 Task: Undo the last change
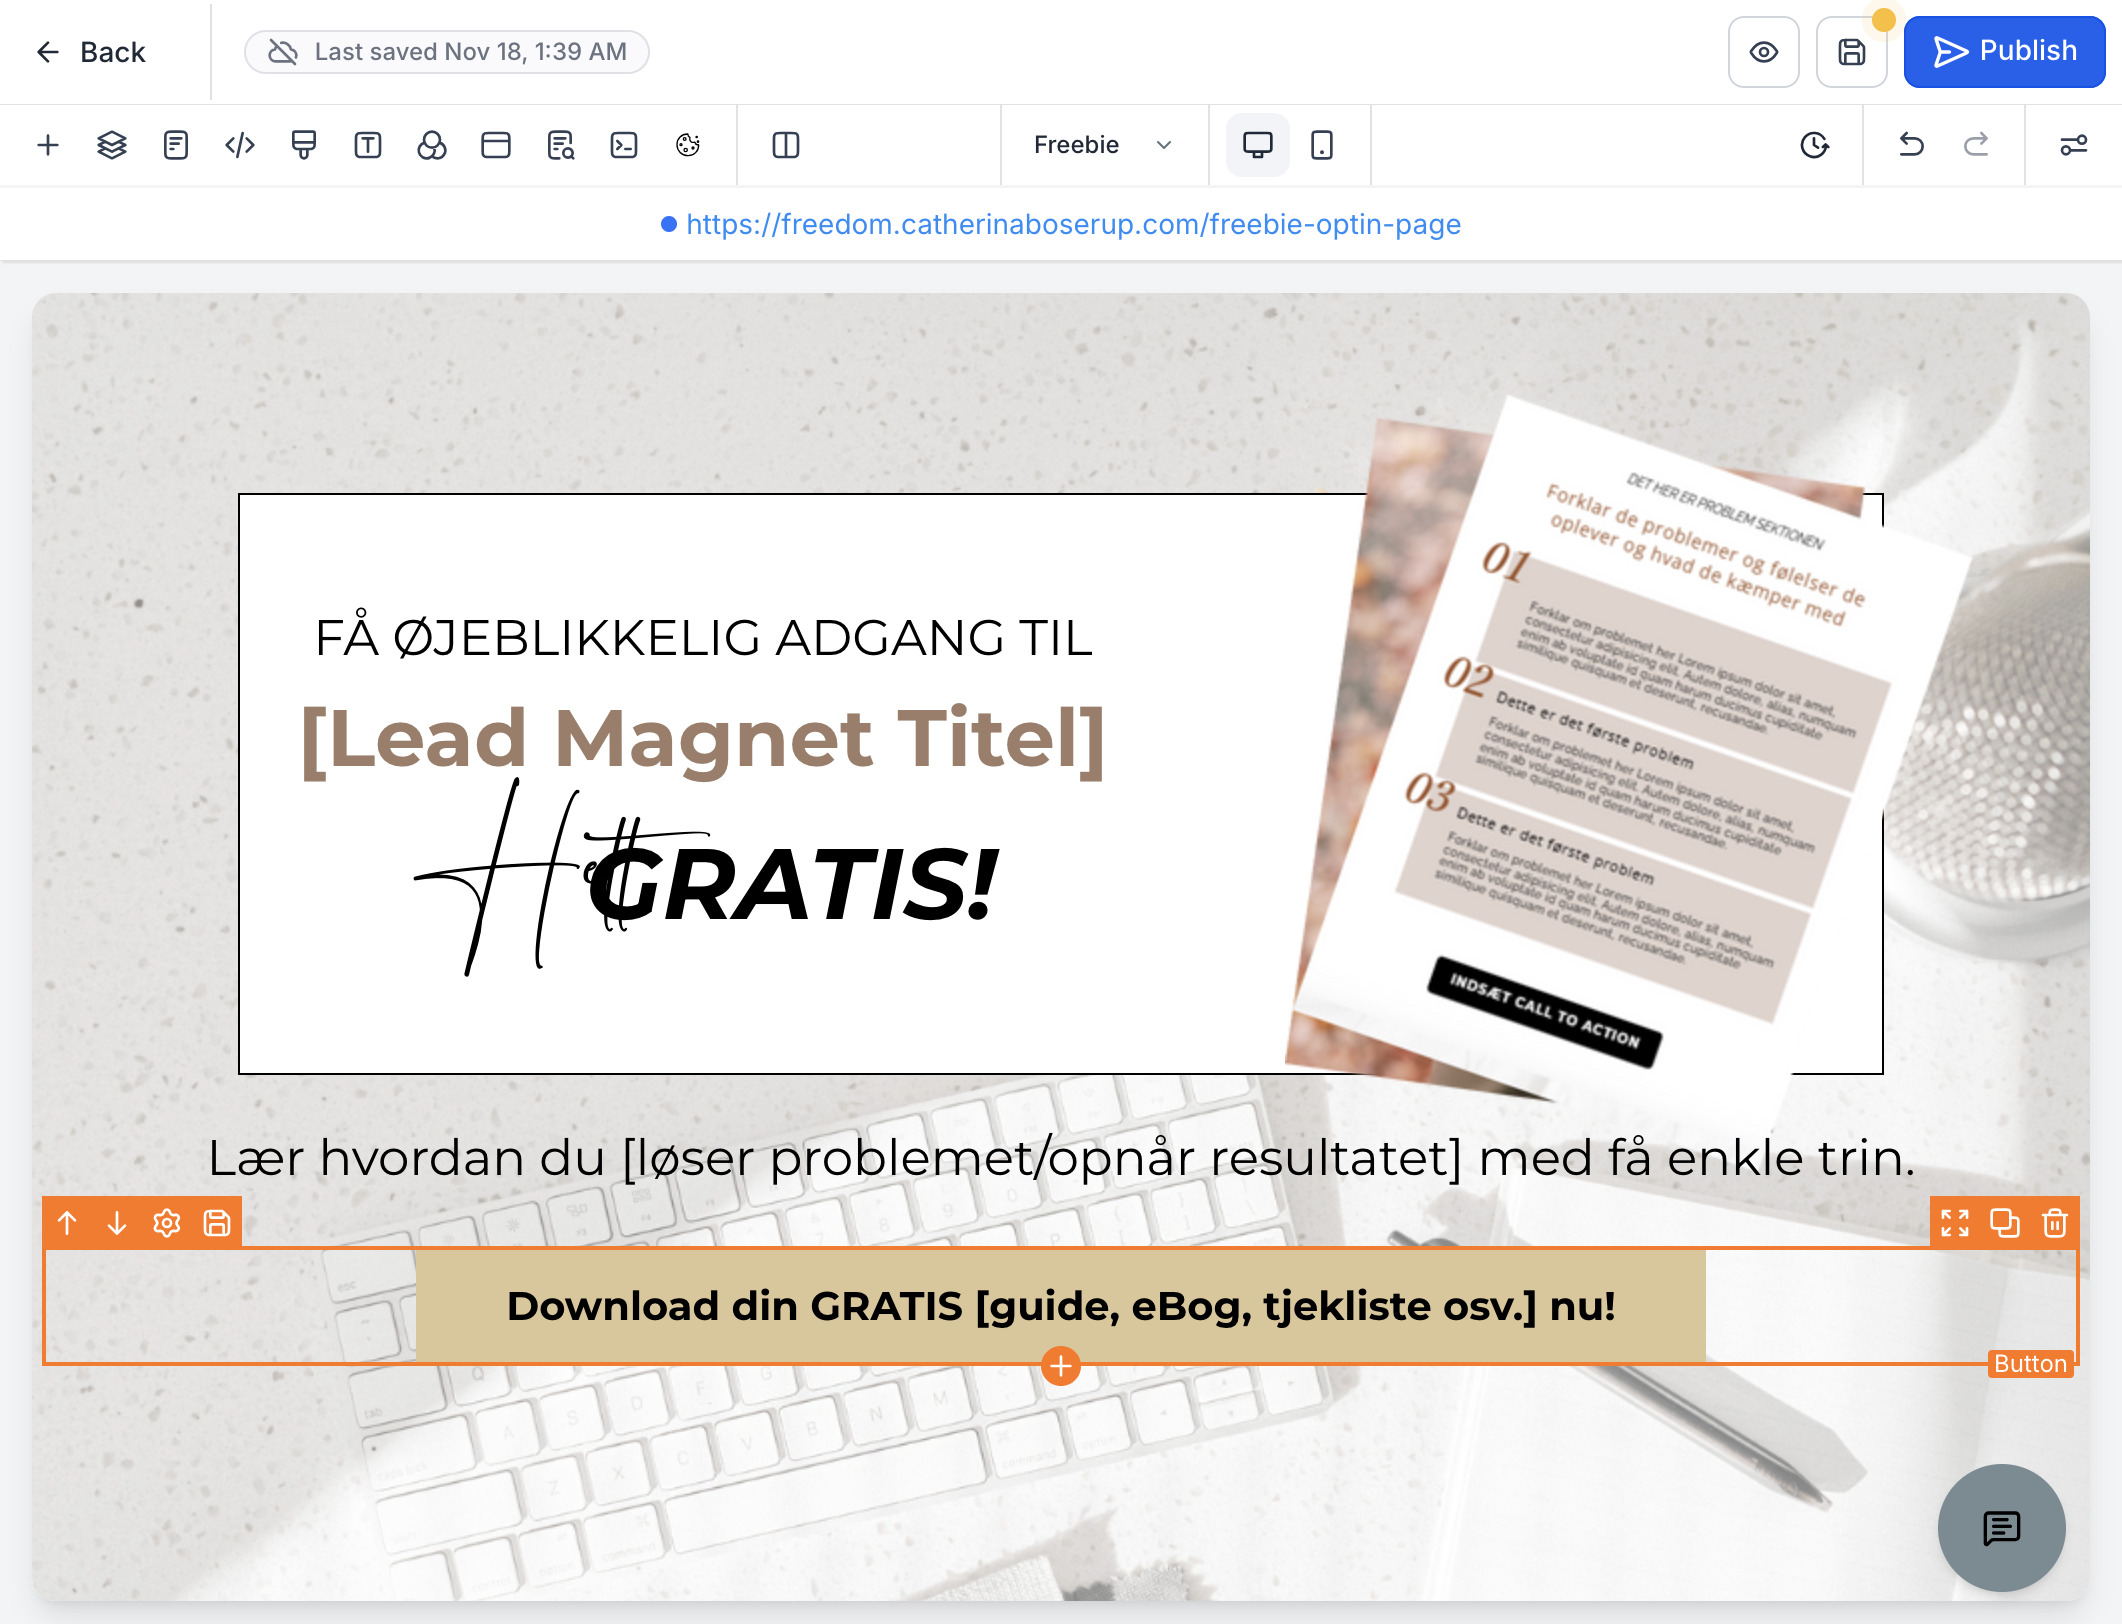(1911, 145)
